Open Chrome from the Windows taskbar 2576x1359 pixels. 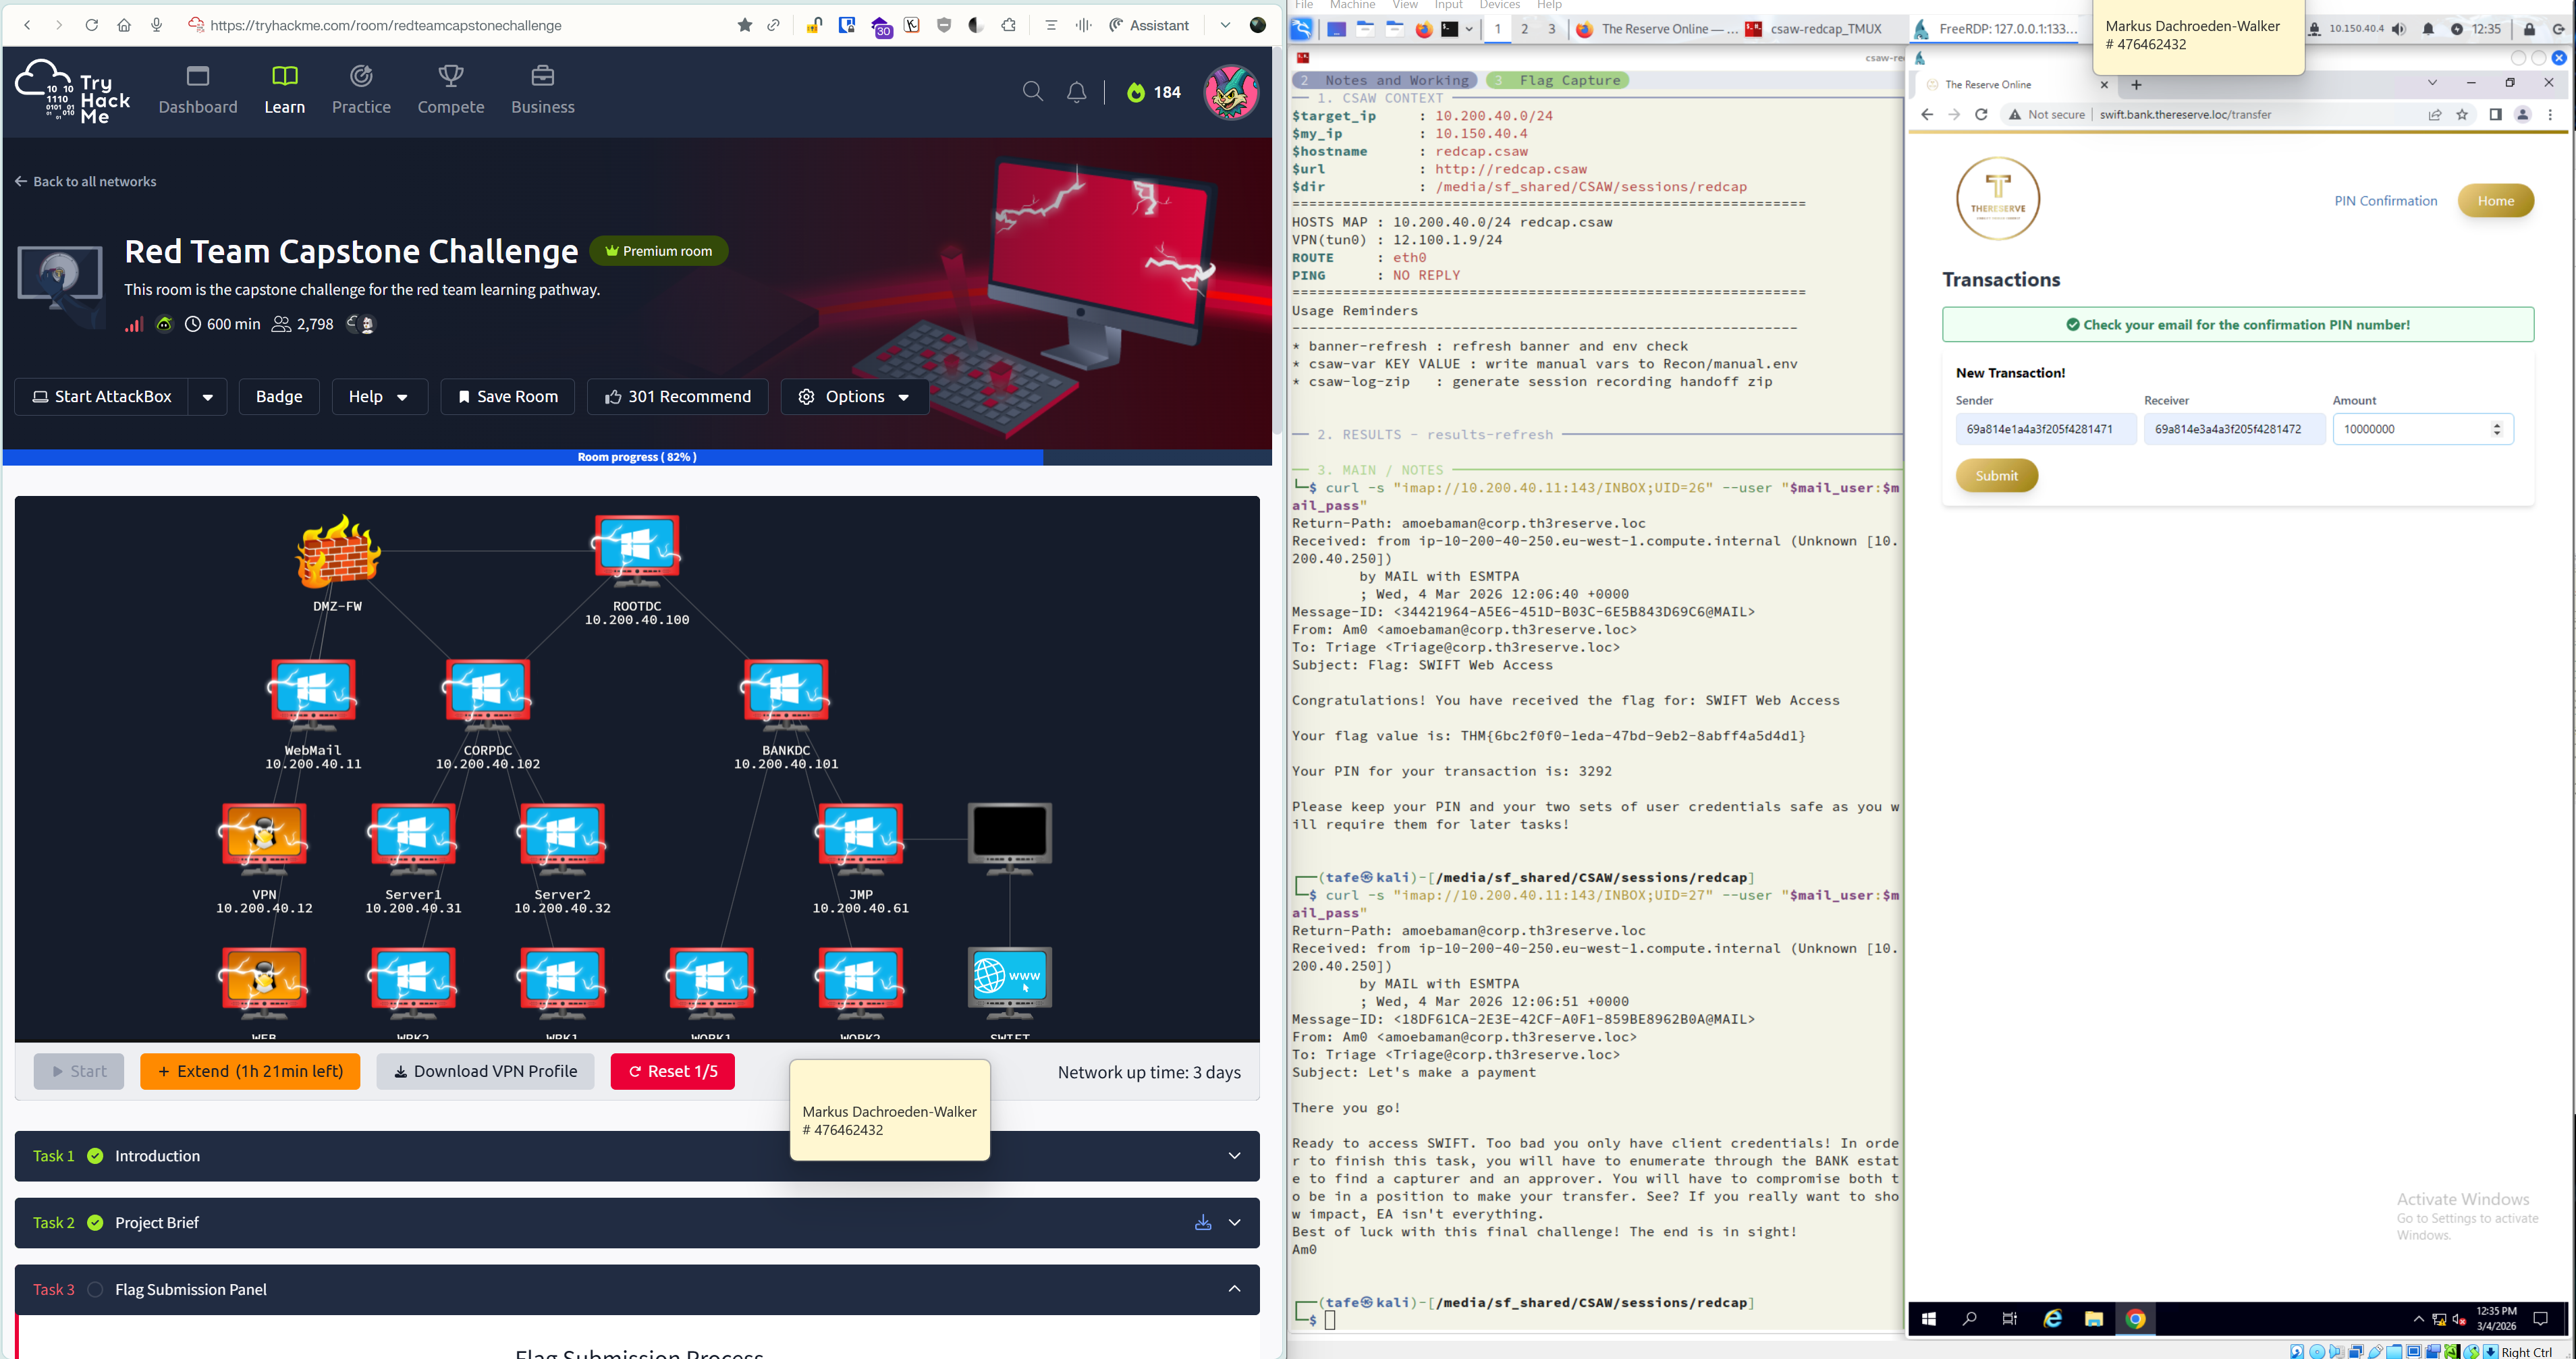[2135, 1319]
